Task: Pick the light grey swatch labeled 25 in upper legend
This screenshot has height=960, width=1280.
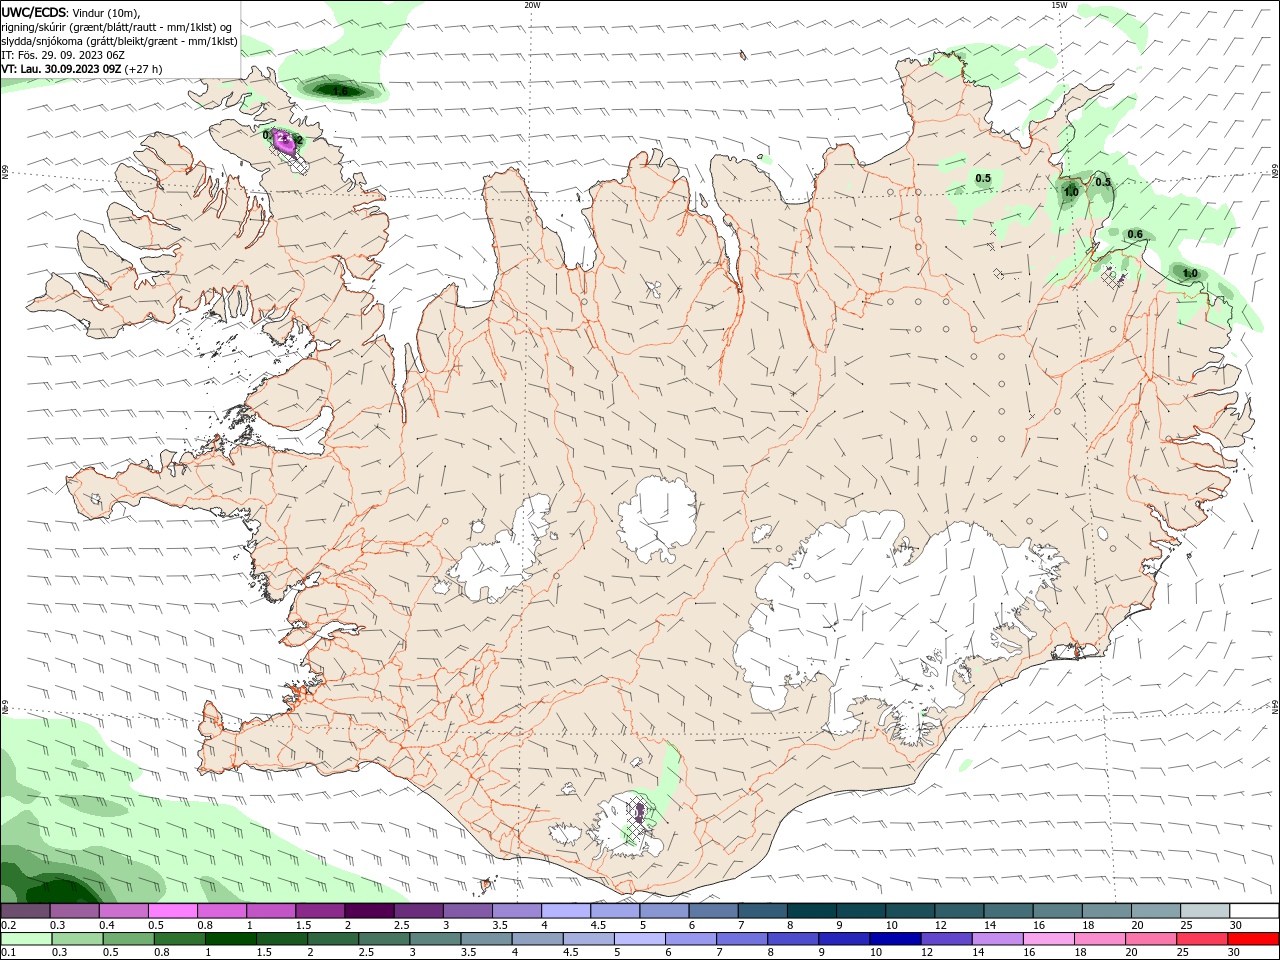Action: click(x=1205, y=911)
